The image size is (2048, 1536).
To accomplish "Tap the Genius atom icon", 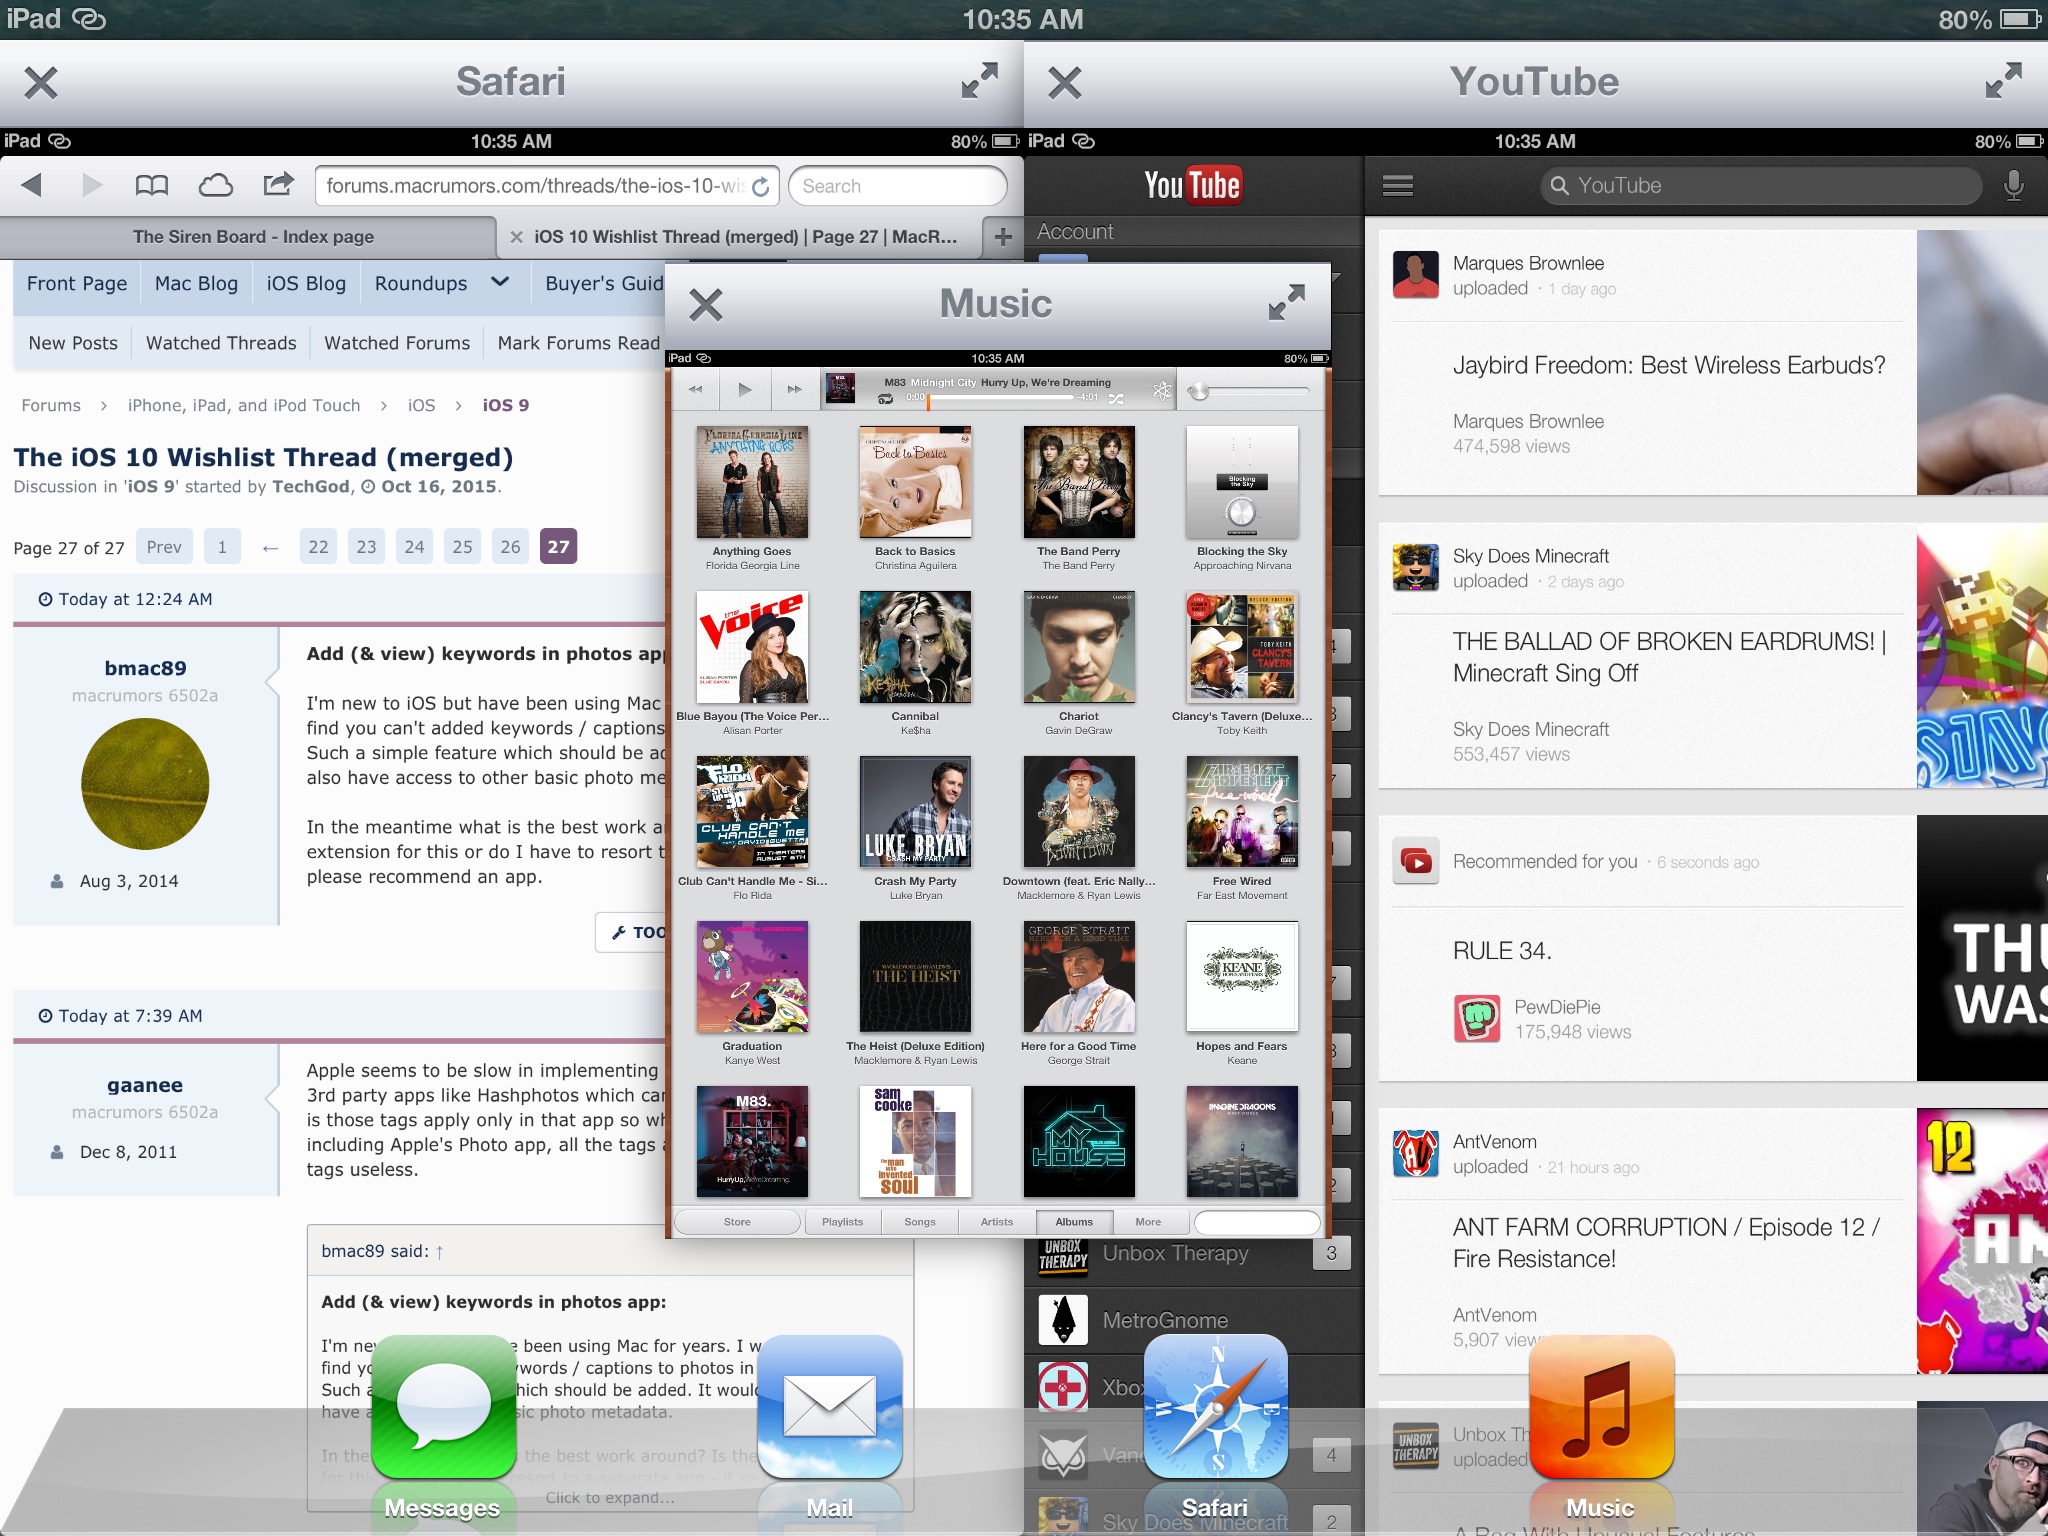I will pos(1161,391).
